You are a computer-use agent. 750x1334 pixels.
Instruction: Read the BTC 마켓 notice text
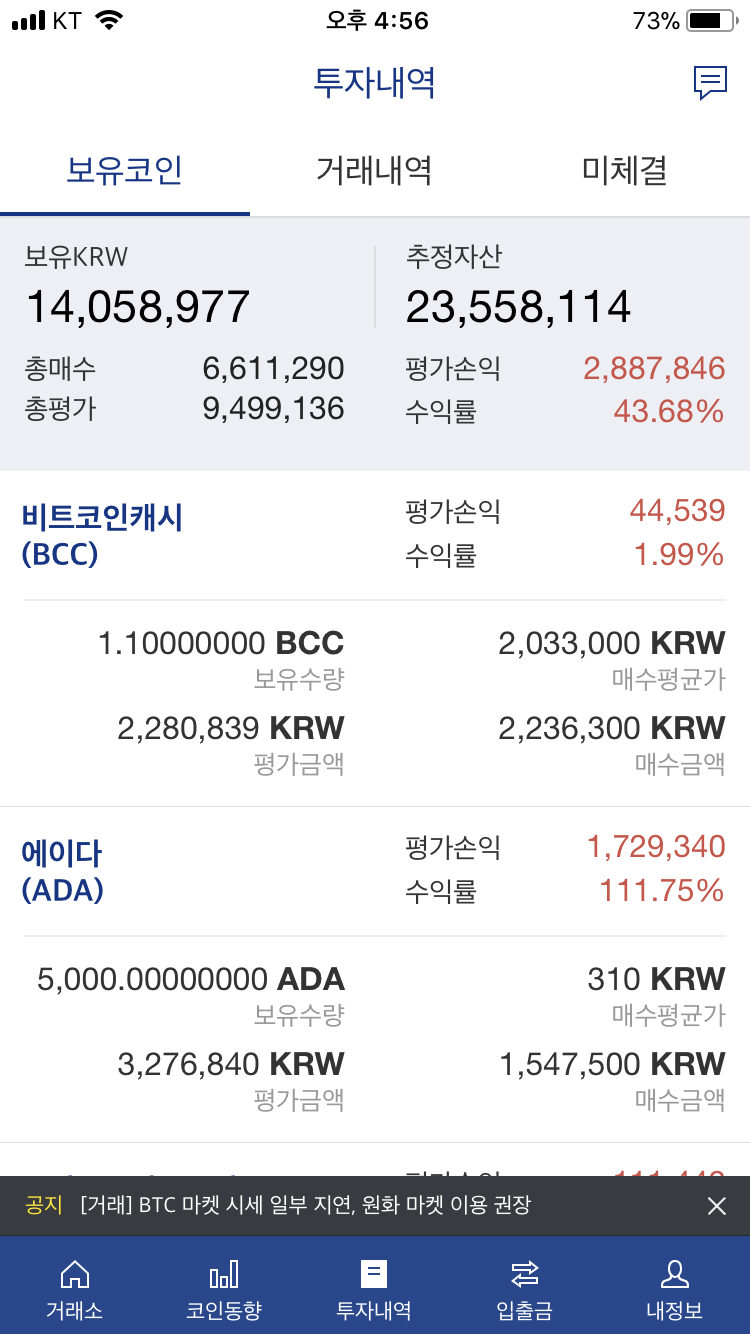tap(305, 1206)
